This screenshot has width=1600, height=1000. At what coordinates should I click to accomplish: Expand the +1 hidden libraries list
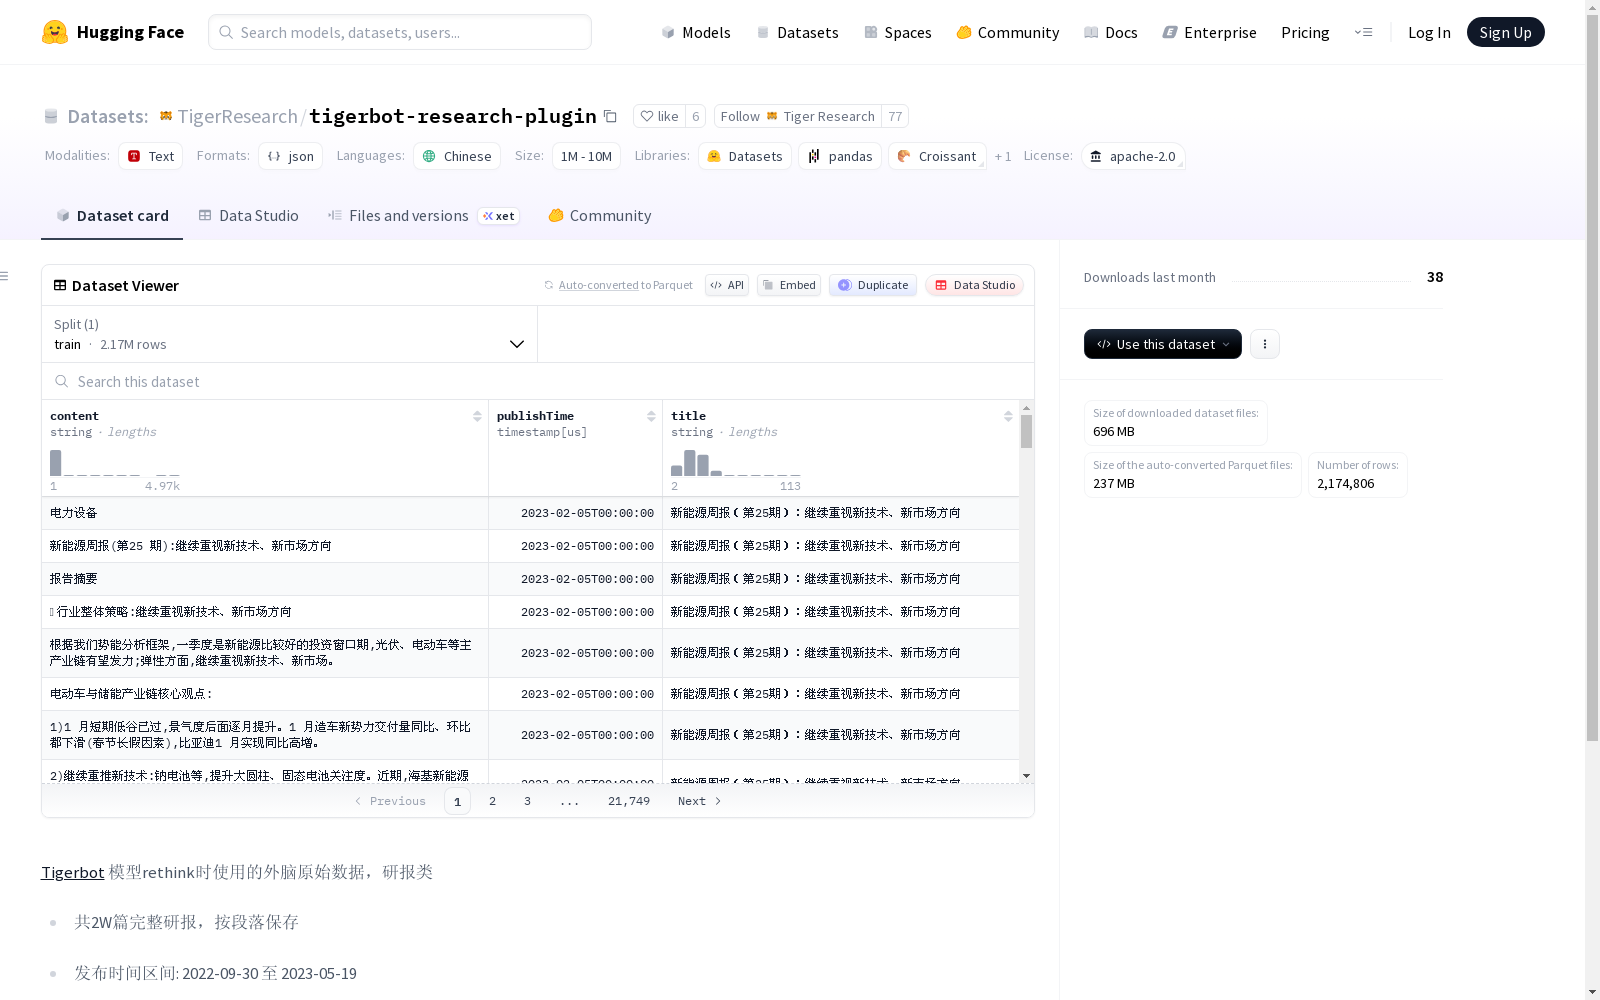(x=1003, y=156)
